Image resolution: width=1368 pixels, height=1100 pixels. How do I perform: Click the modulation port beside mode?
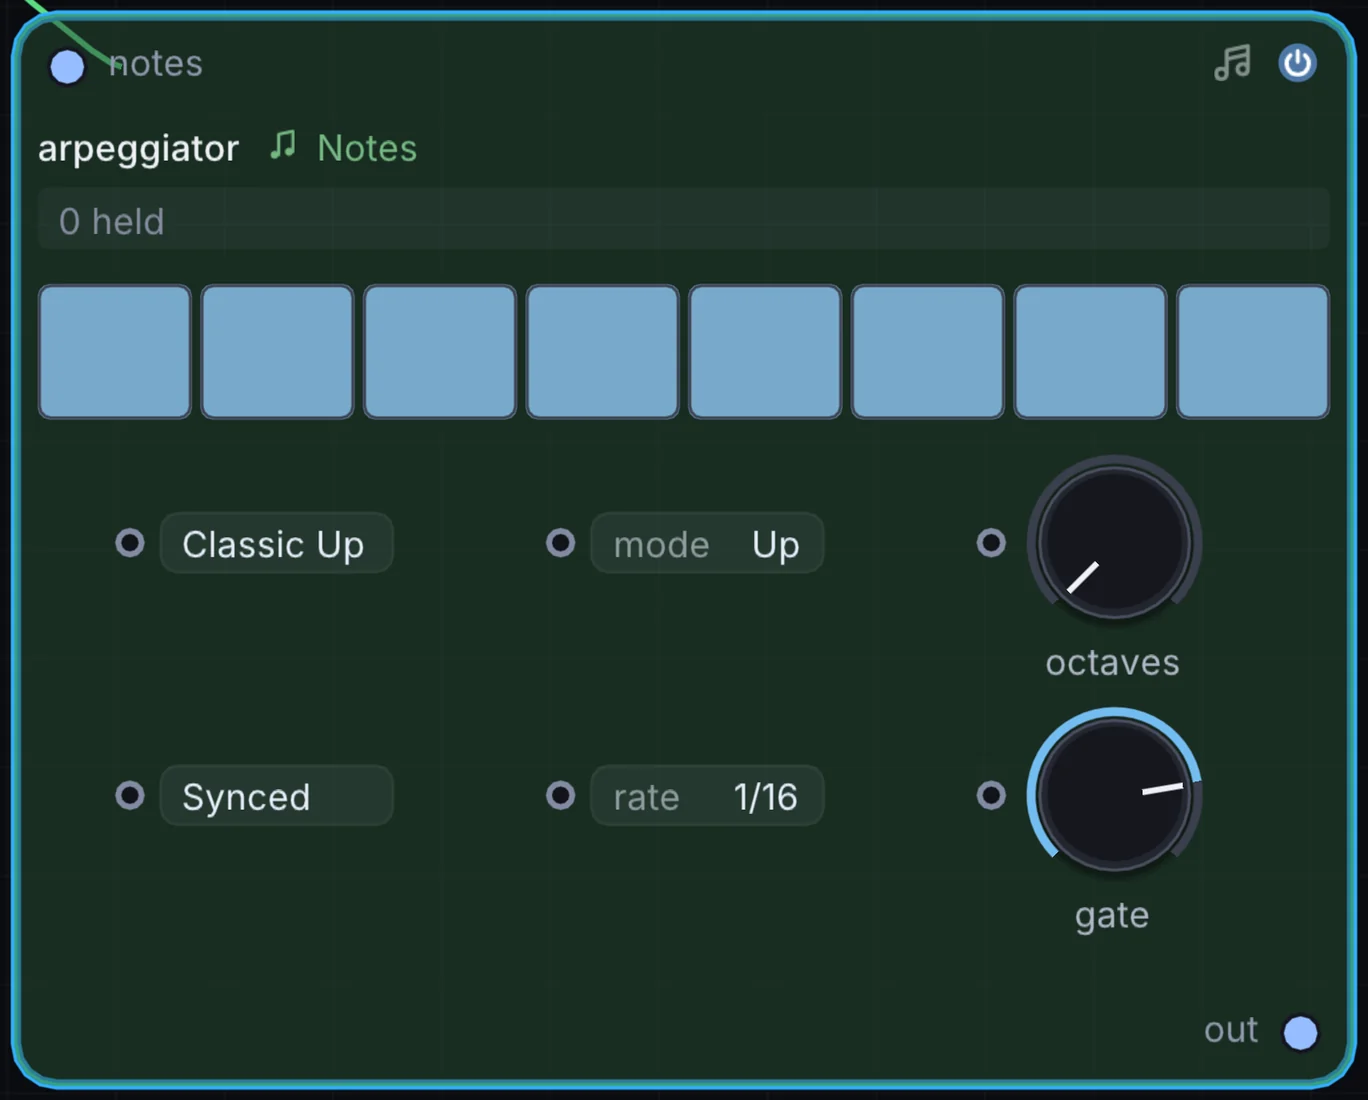click(x=561, y=543)
